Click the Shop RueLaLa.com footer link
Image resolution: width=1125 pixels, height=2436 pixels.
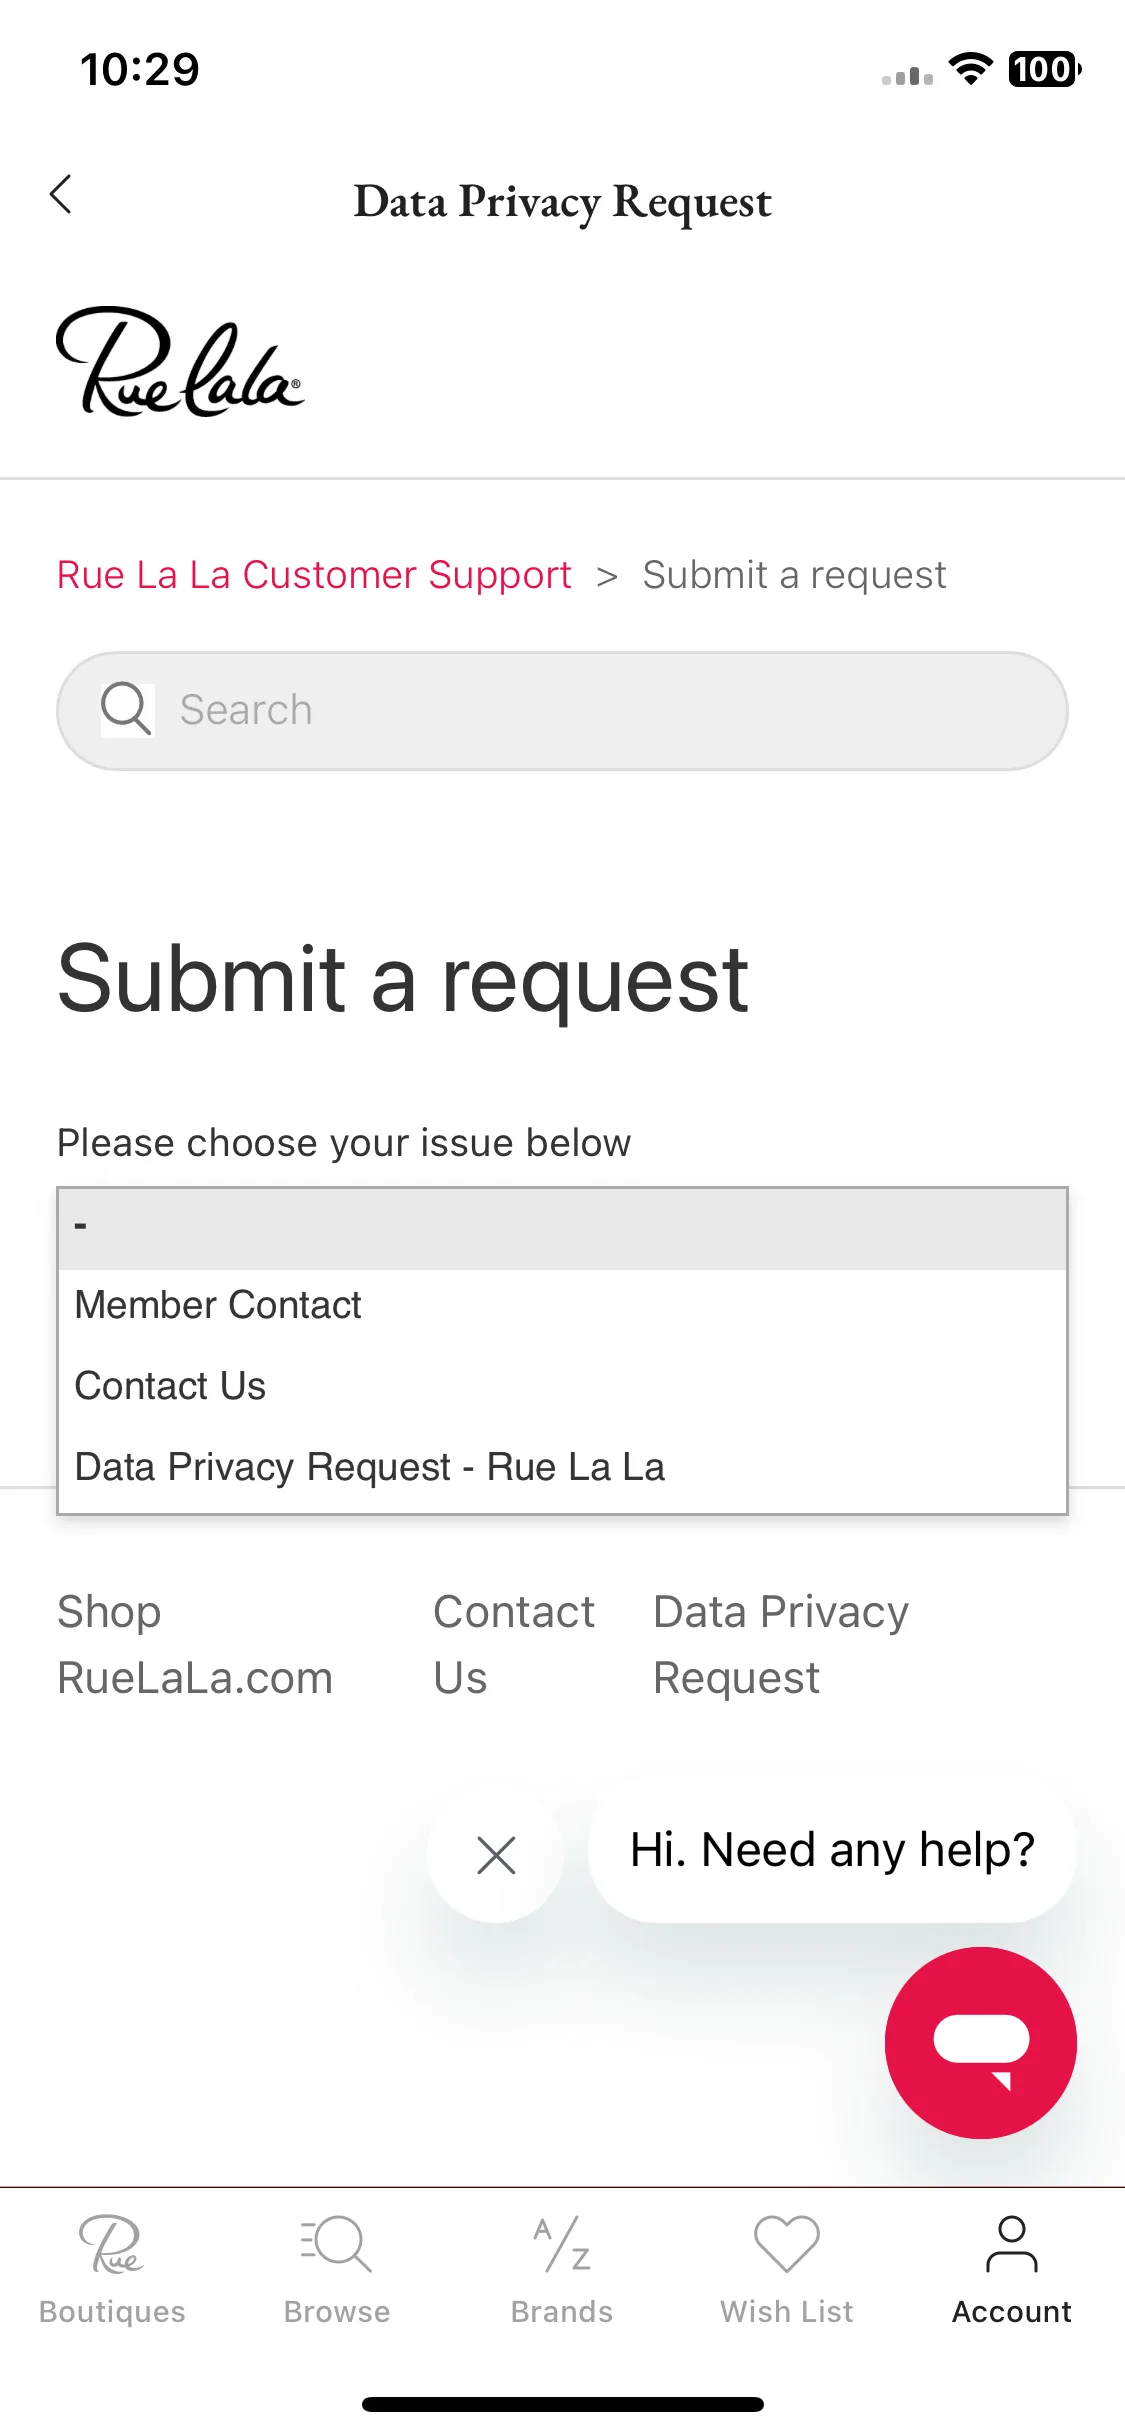(195, 1645)
